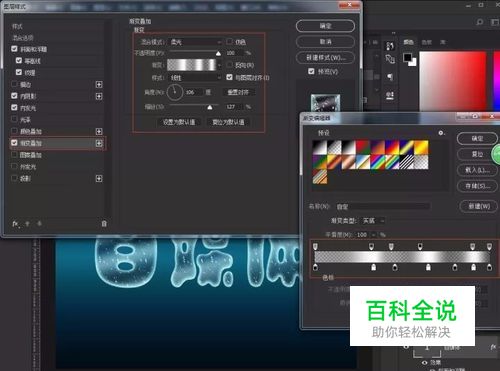Click the foreground color swatch in Color panel
Screen dimensions: 500x371
click(407, 57)
